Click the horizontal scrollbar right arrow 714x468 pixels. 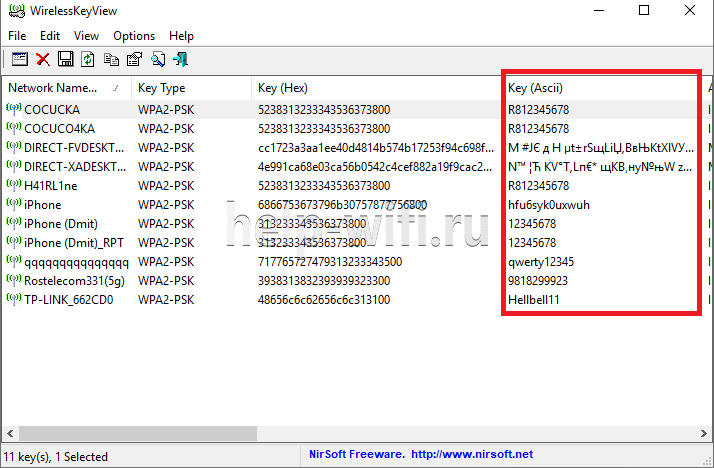tap(704, 433)
